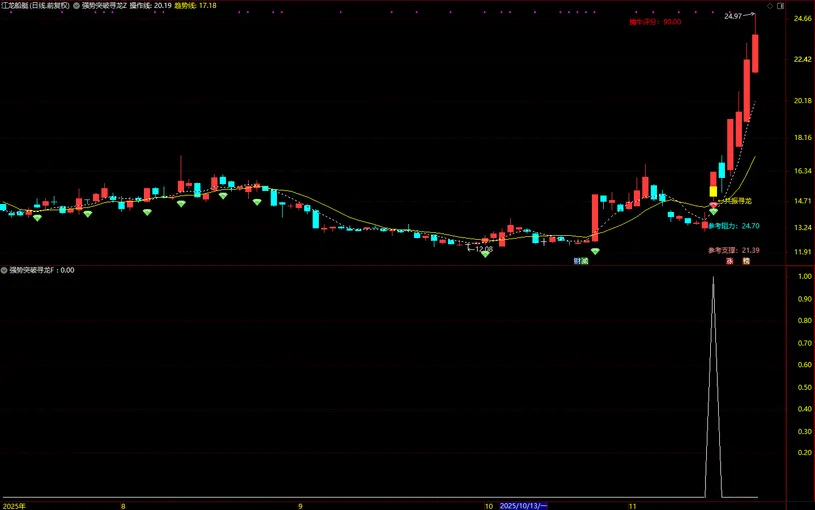The height and width of the screenshot is (510, 815).
Task: Click the green diamond marker below the 12.08 low
Action: (485, 254)
